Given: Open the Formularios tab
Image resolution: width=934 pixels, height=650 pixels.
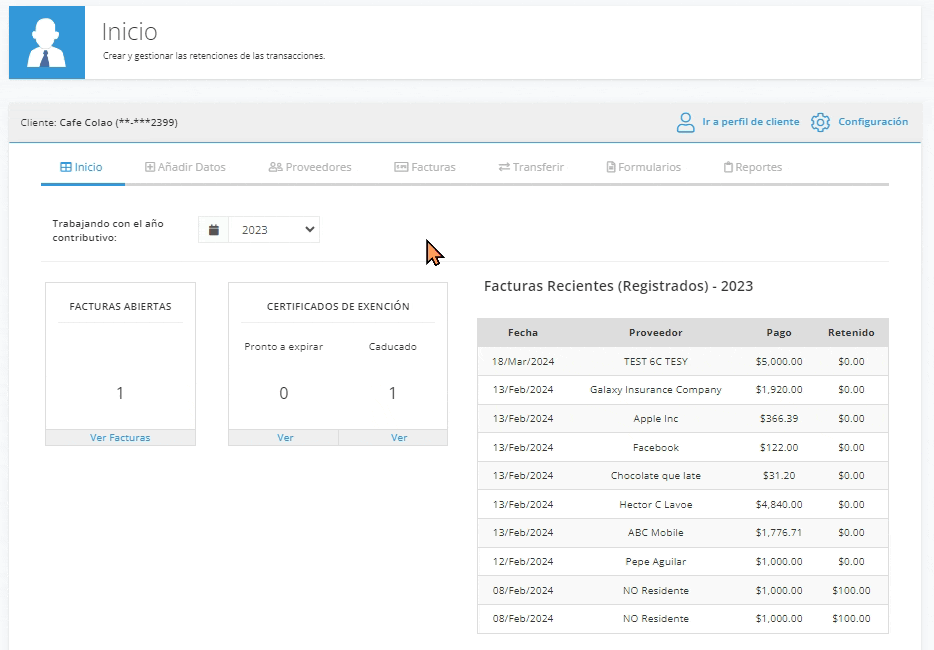Looking at the screenshot, I should (643, 167).
